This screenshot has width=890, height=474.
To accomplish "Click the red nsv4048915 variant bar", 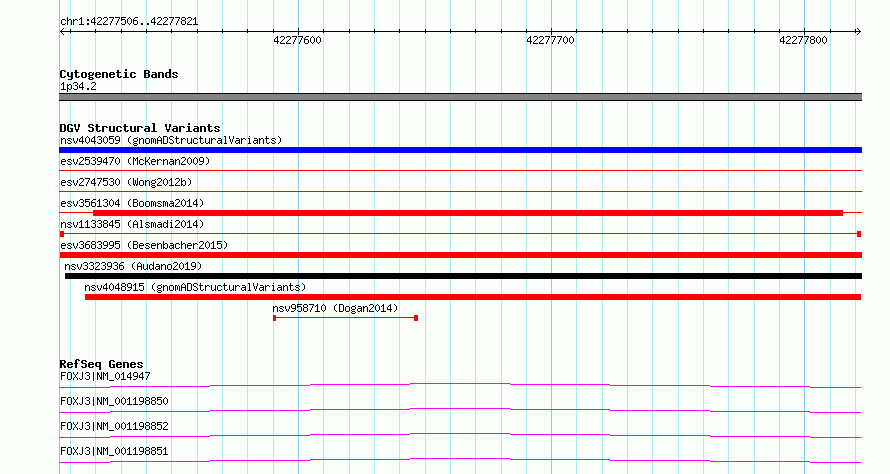I will [473, 297].
